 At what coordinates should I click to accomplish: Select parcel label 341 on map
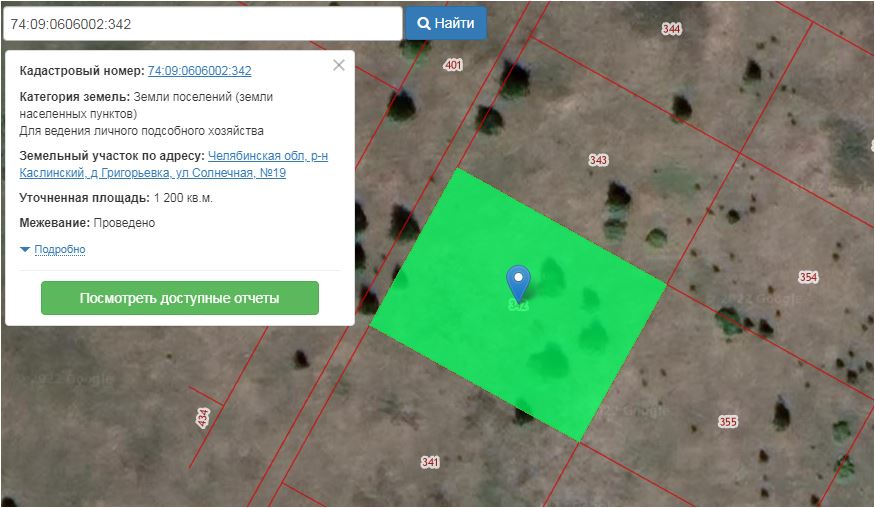tap(430, 462)
